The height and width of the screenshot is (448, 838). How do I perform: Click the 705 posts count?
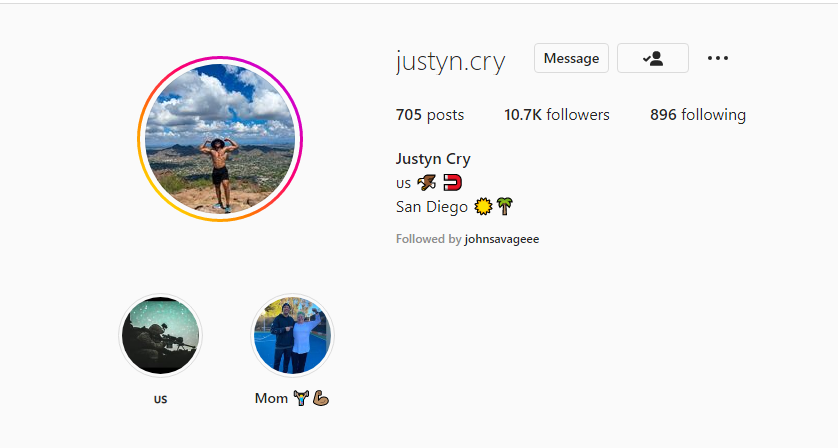[x=430, y=115]
